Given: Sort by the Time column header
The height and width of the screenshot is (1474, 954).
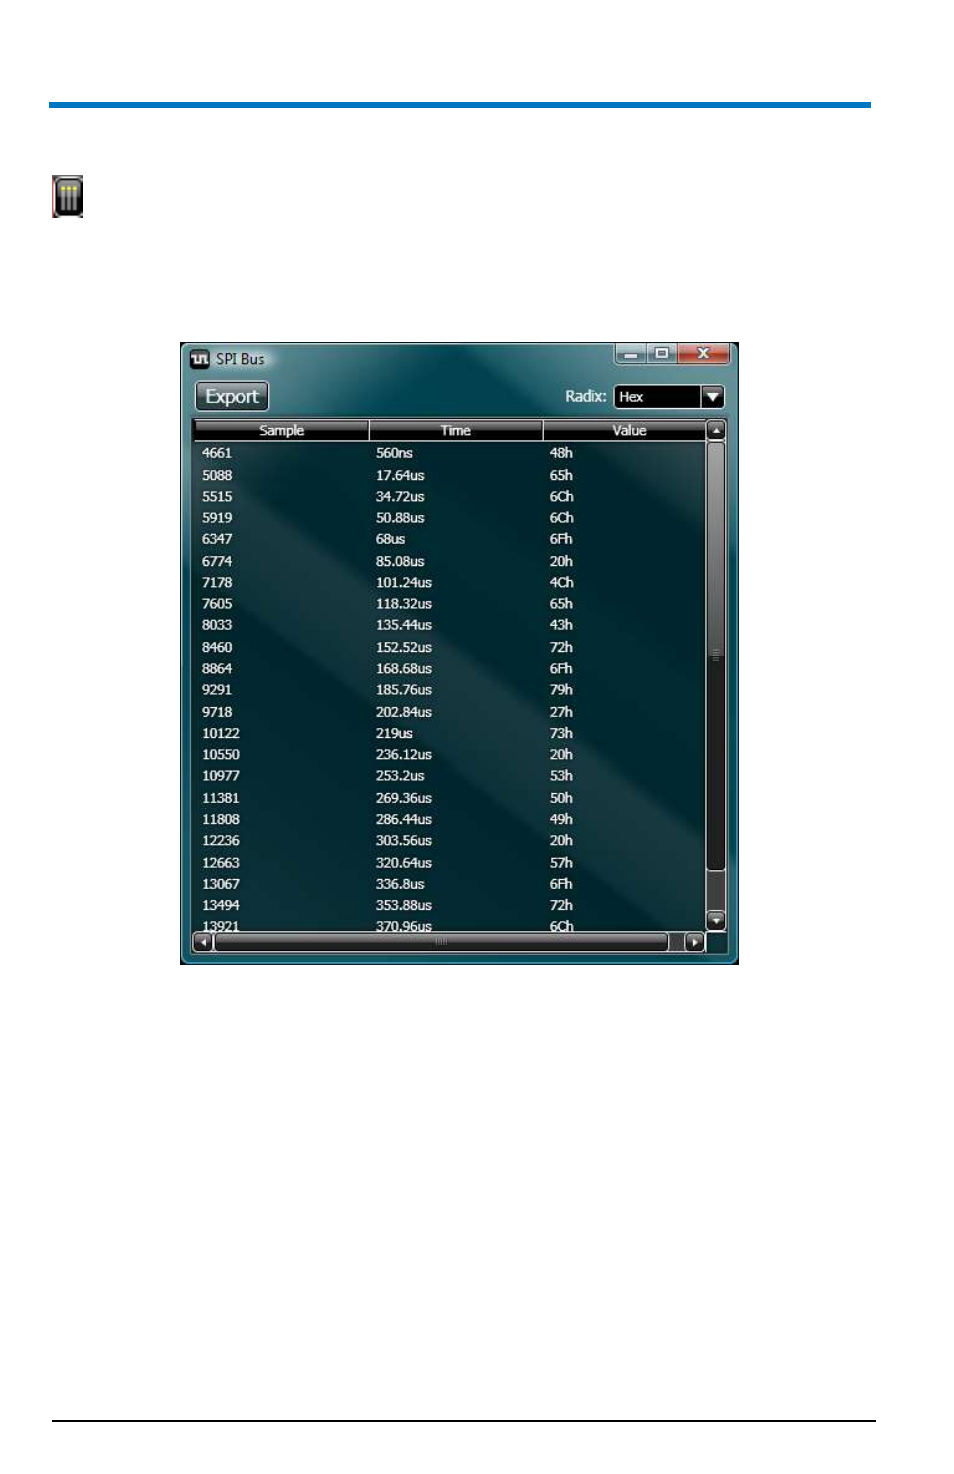Looking at the screenshot, I should tap(455, 431).
